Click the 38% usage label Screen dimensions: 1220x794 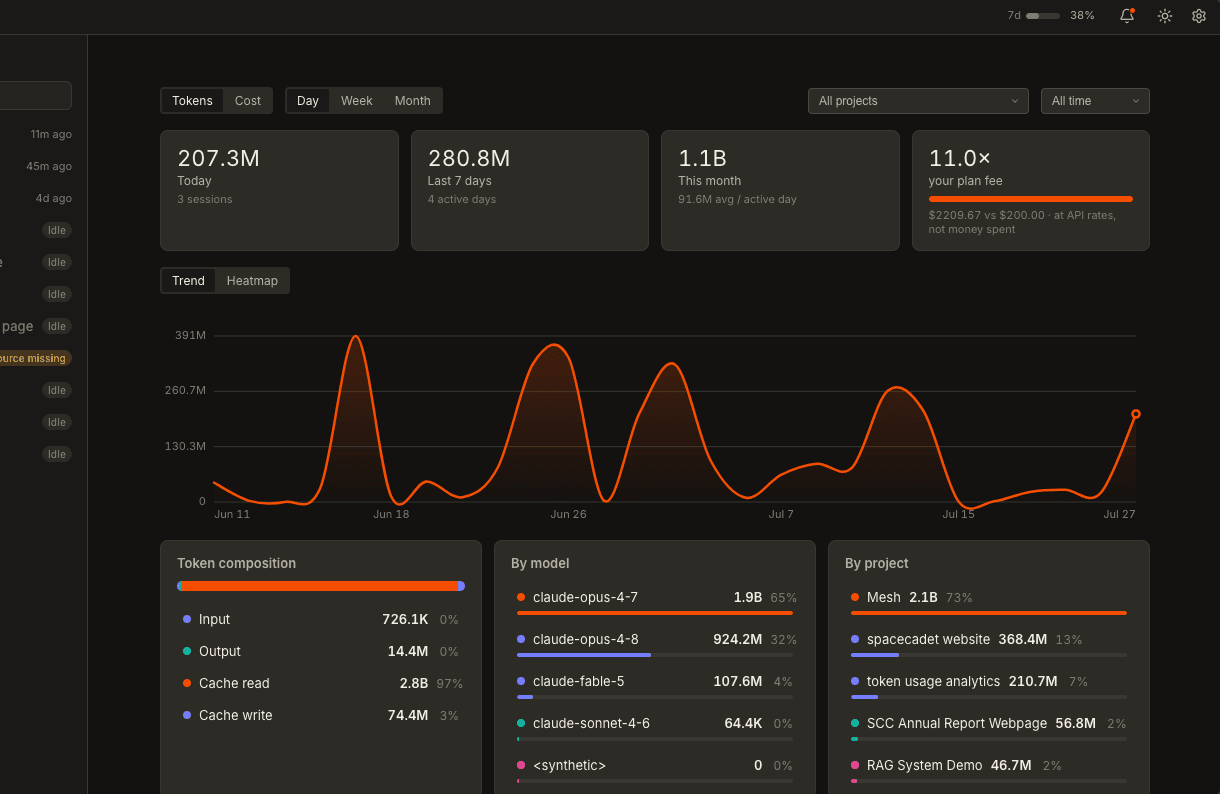tap(1082, 16)
